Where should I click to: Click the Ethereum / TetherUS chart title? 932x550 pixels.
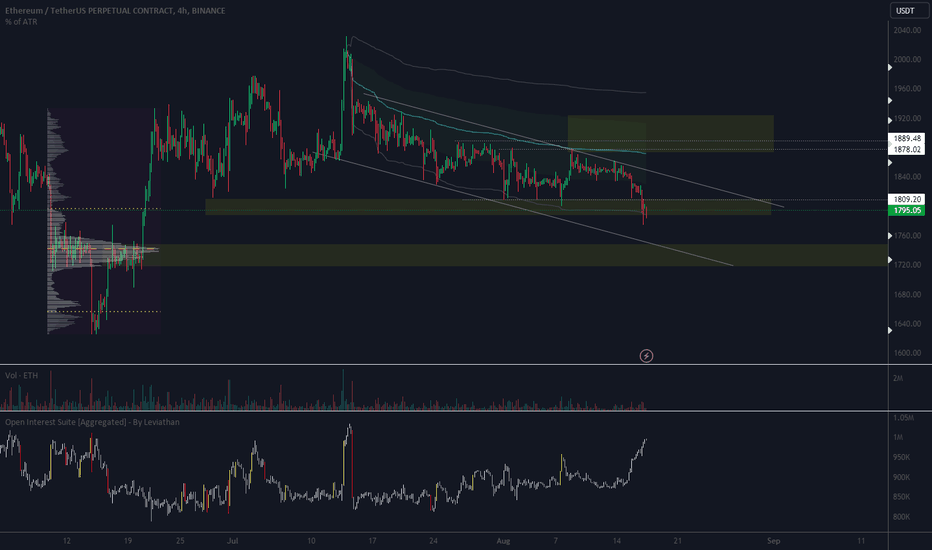115,11
